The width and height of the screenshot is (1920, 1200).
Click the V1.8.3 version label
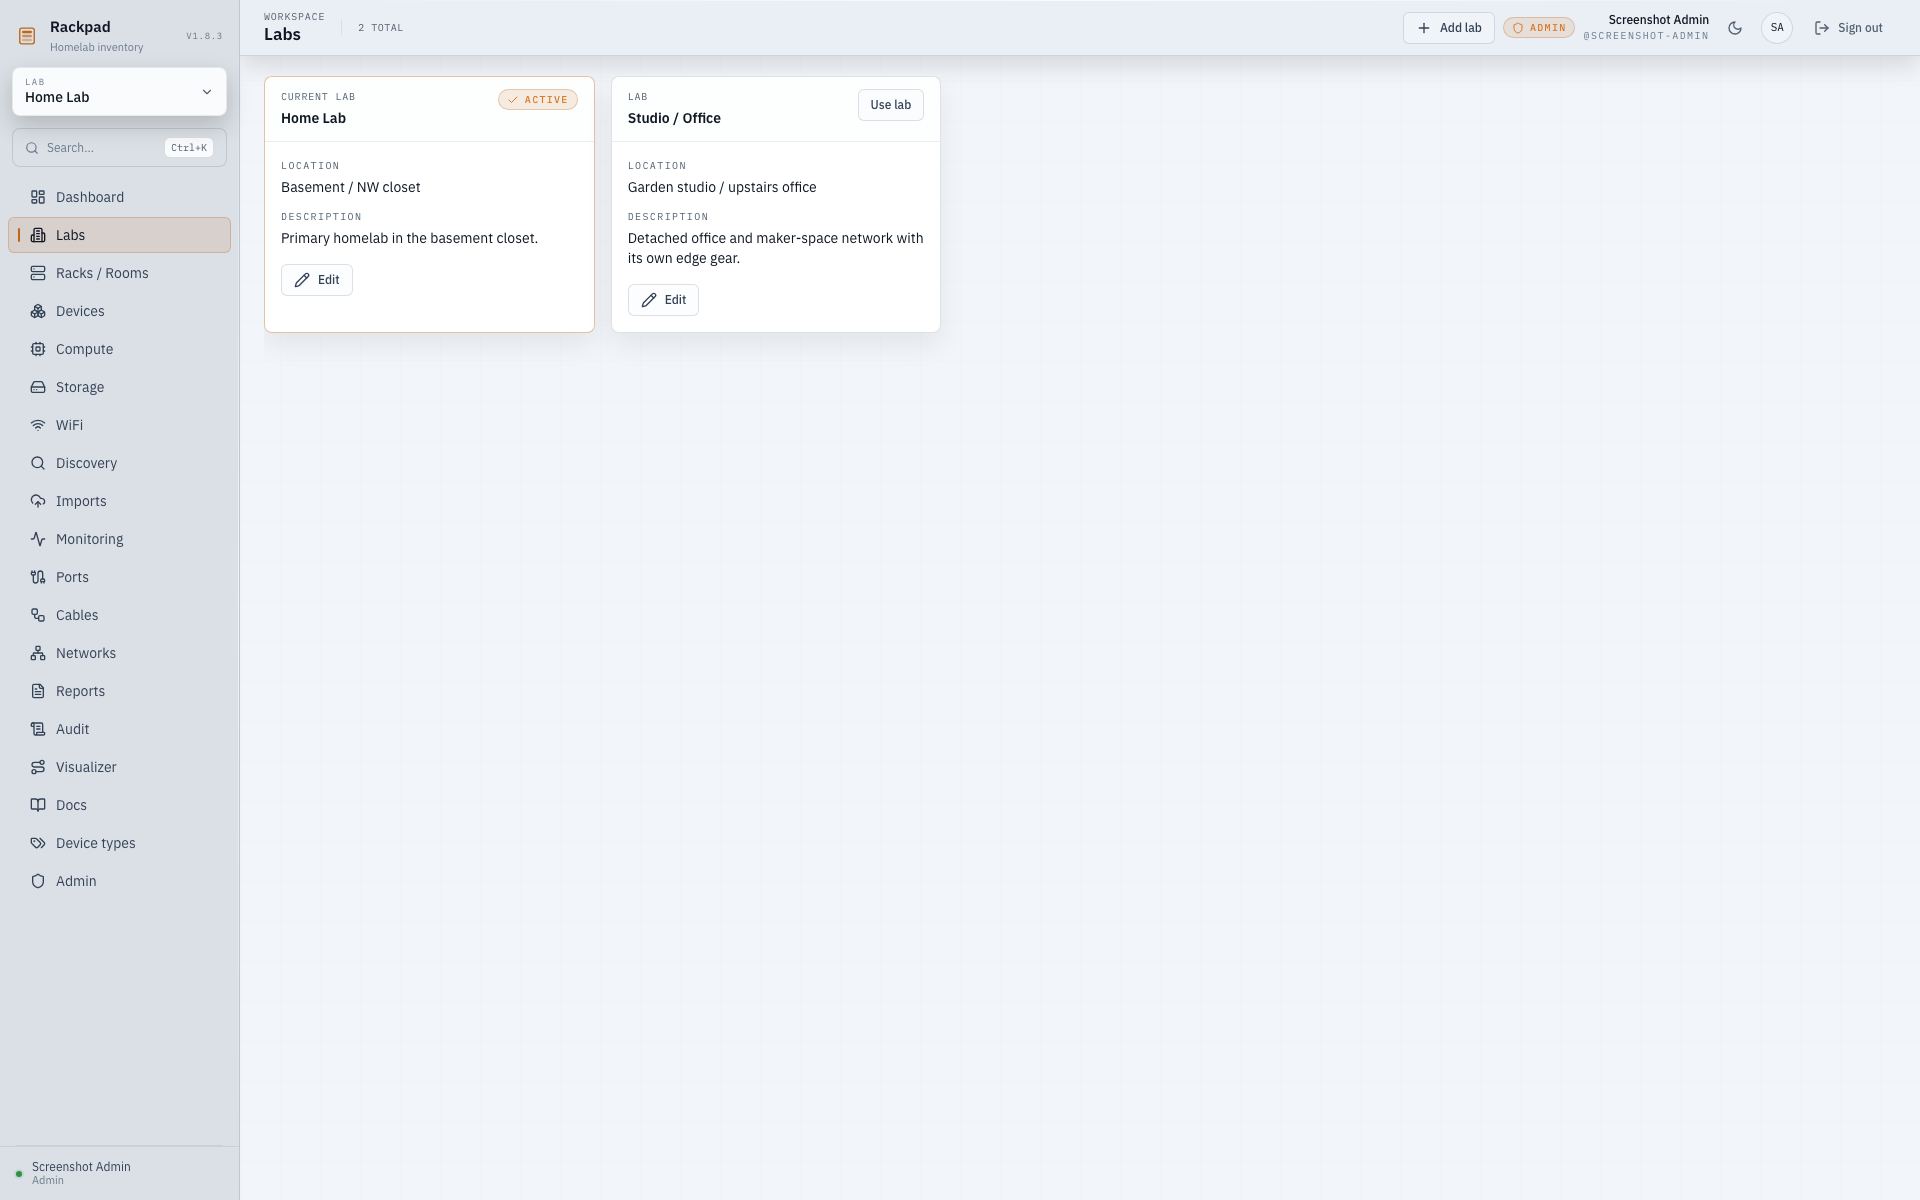click(204, 36)
